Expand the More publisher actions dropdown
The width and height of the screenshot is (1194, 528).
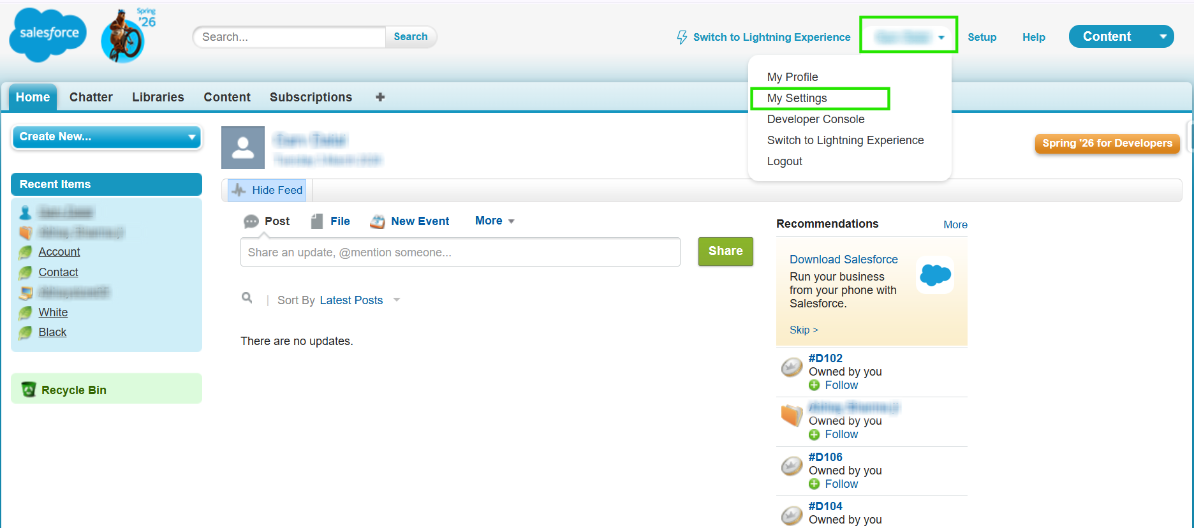495,221
